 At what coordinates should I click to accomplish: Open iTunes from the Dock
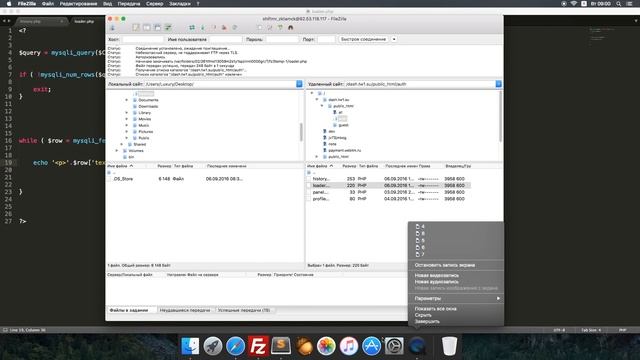click(349, 346)
